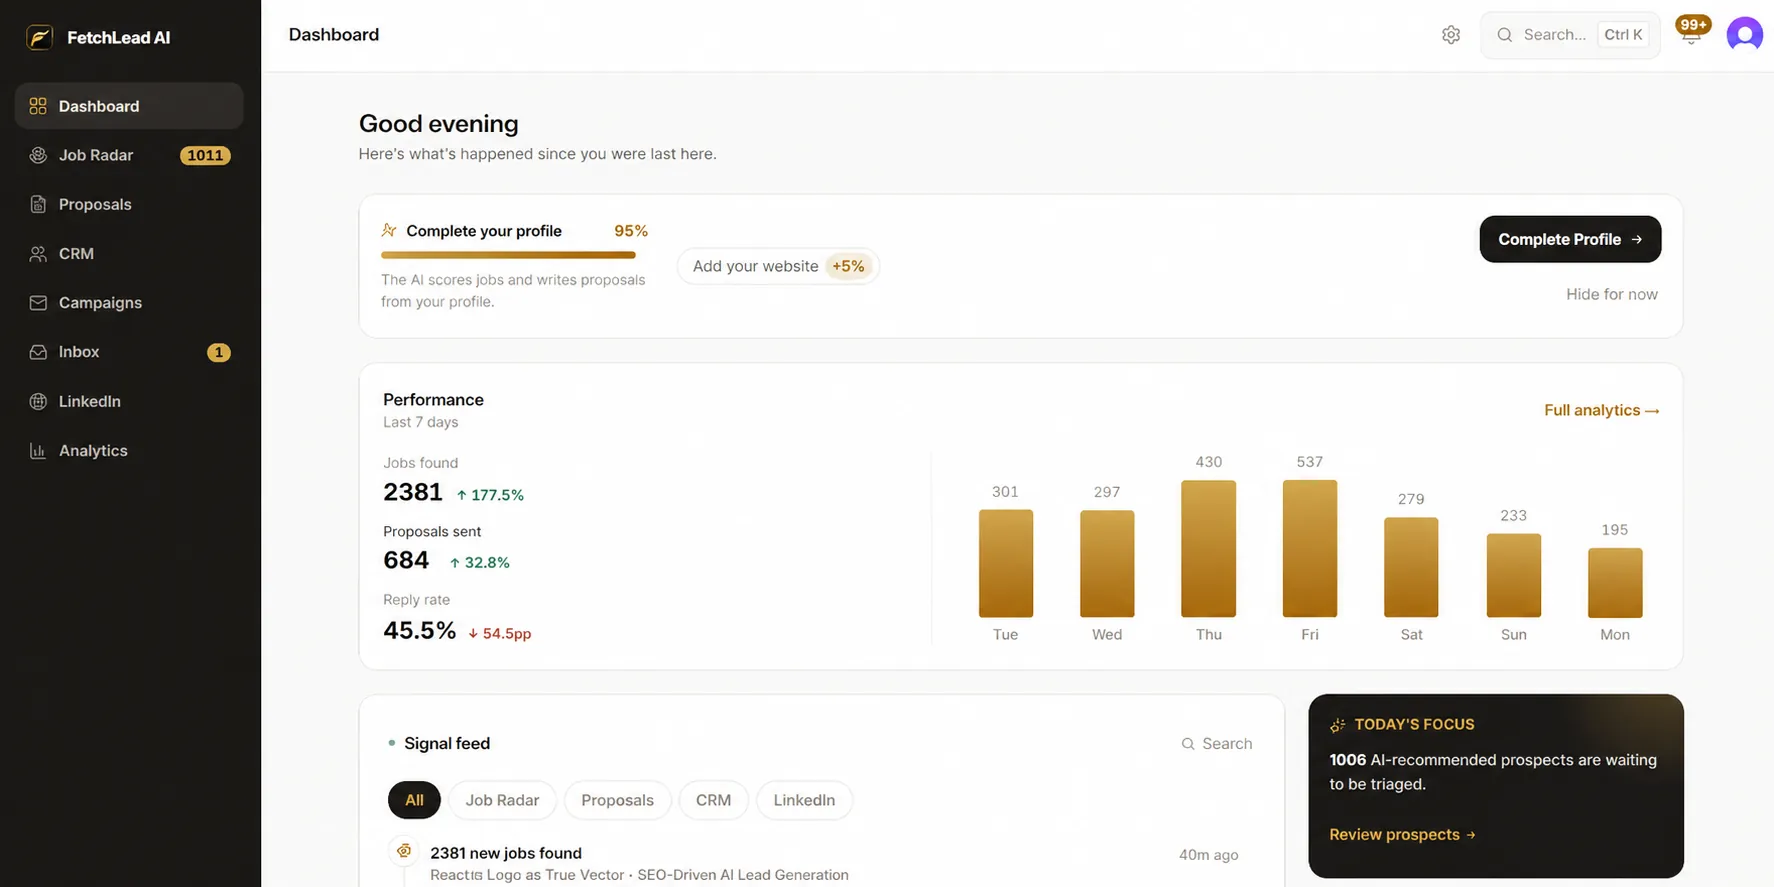The width and height of the screenshot is (1774, 887).
Task: Click the Tue bar labeled 301
Action: tap(1005, 563)
